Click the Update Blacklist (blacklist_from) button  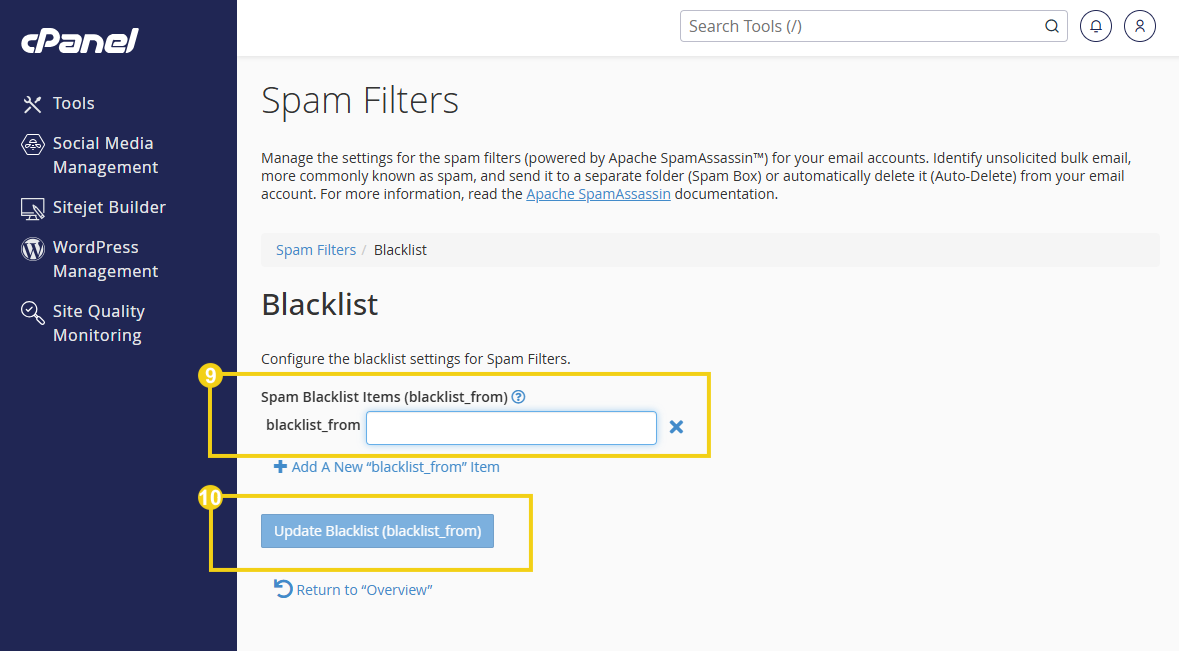pos(377,531)
